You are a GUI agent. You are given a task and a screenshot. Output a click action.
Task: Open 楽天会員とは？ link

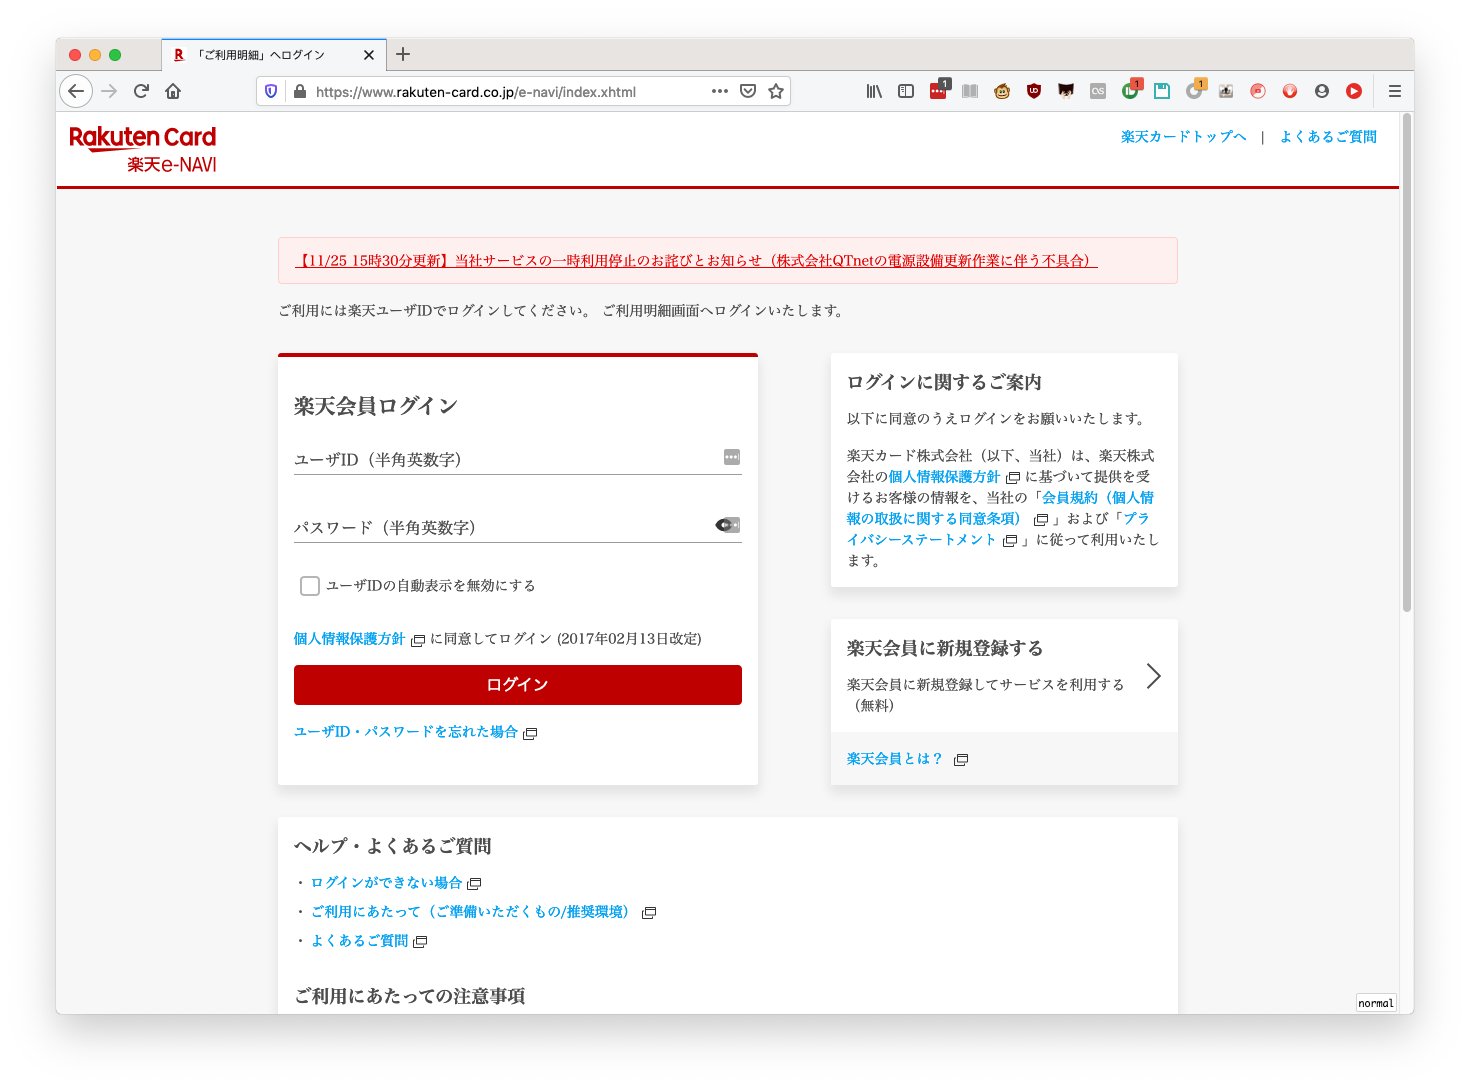[895, 759]
